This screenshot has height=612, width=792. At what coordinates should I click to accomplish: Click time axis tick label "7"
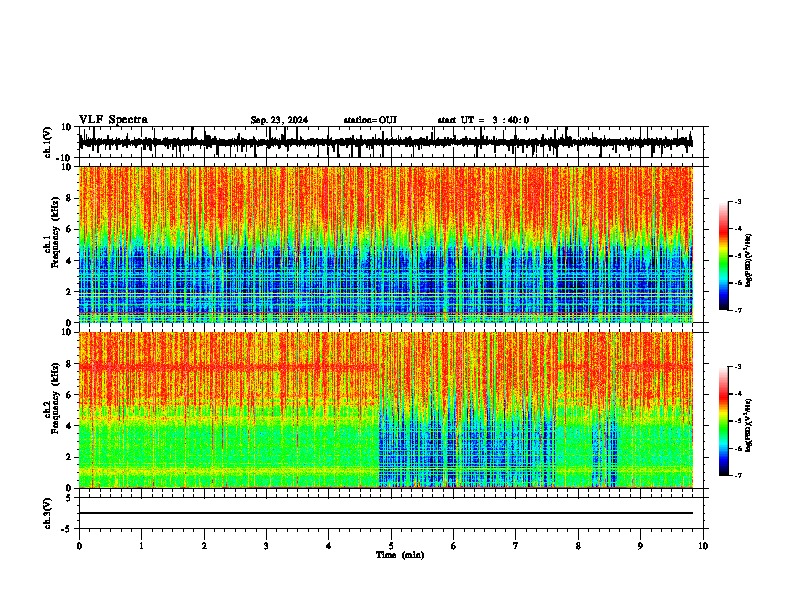point(516,546)
